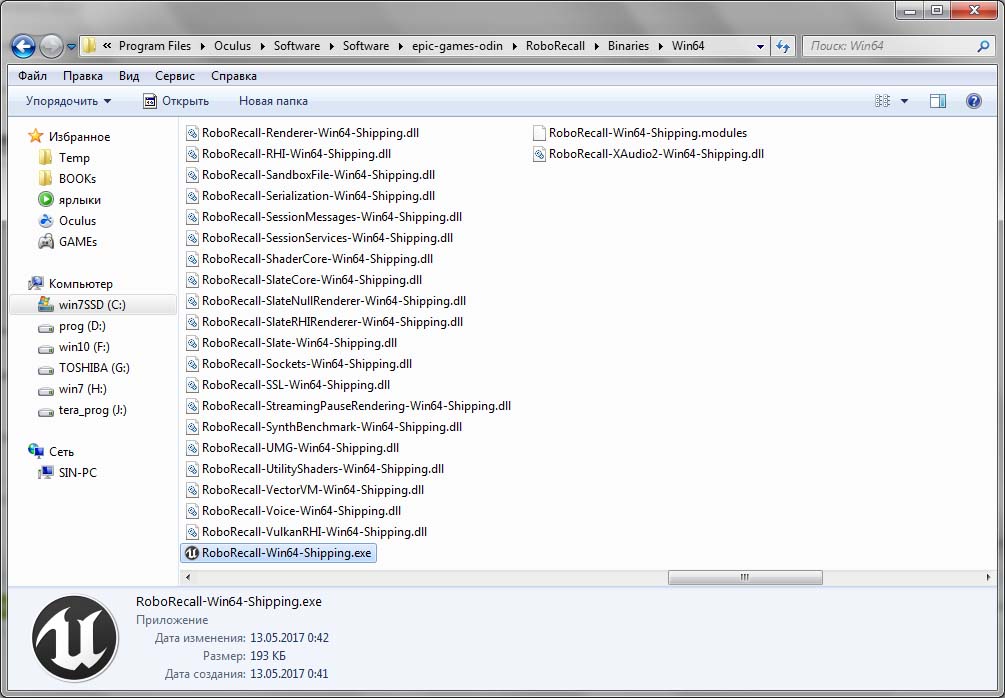The height and width of the screenshot is (698, 1005).
Task: Select the file RoboRecall-Voice-Win64-Shipping.dll
Action: point(293,511)
